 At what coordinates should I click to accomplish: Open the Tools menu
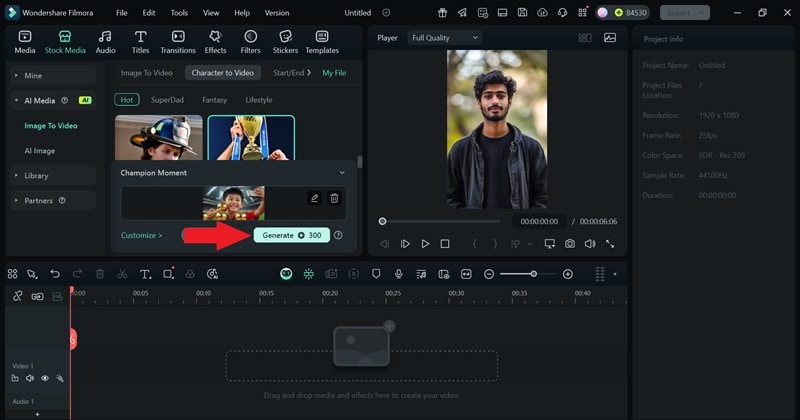(x=179, y=13)
